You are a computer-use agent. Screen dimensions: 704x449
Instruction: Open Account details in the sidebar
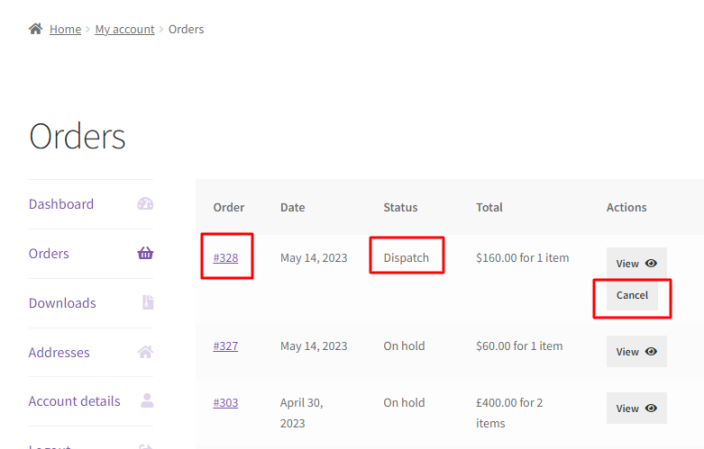(74, 401)
